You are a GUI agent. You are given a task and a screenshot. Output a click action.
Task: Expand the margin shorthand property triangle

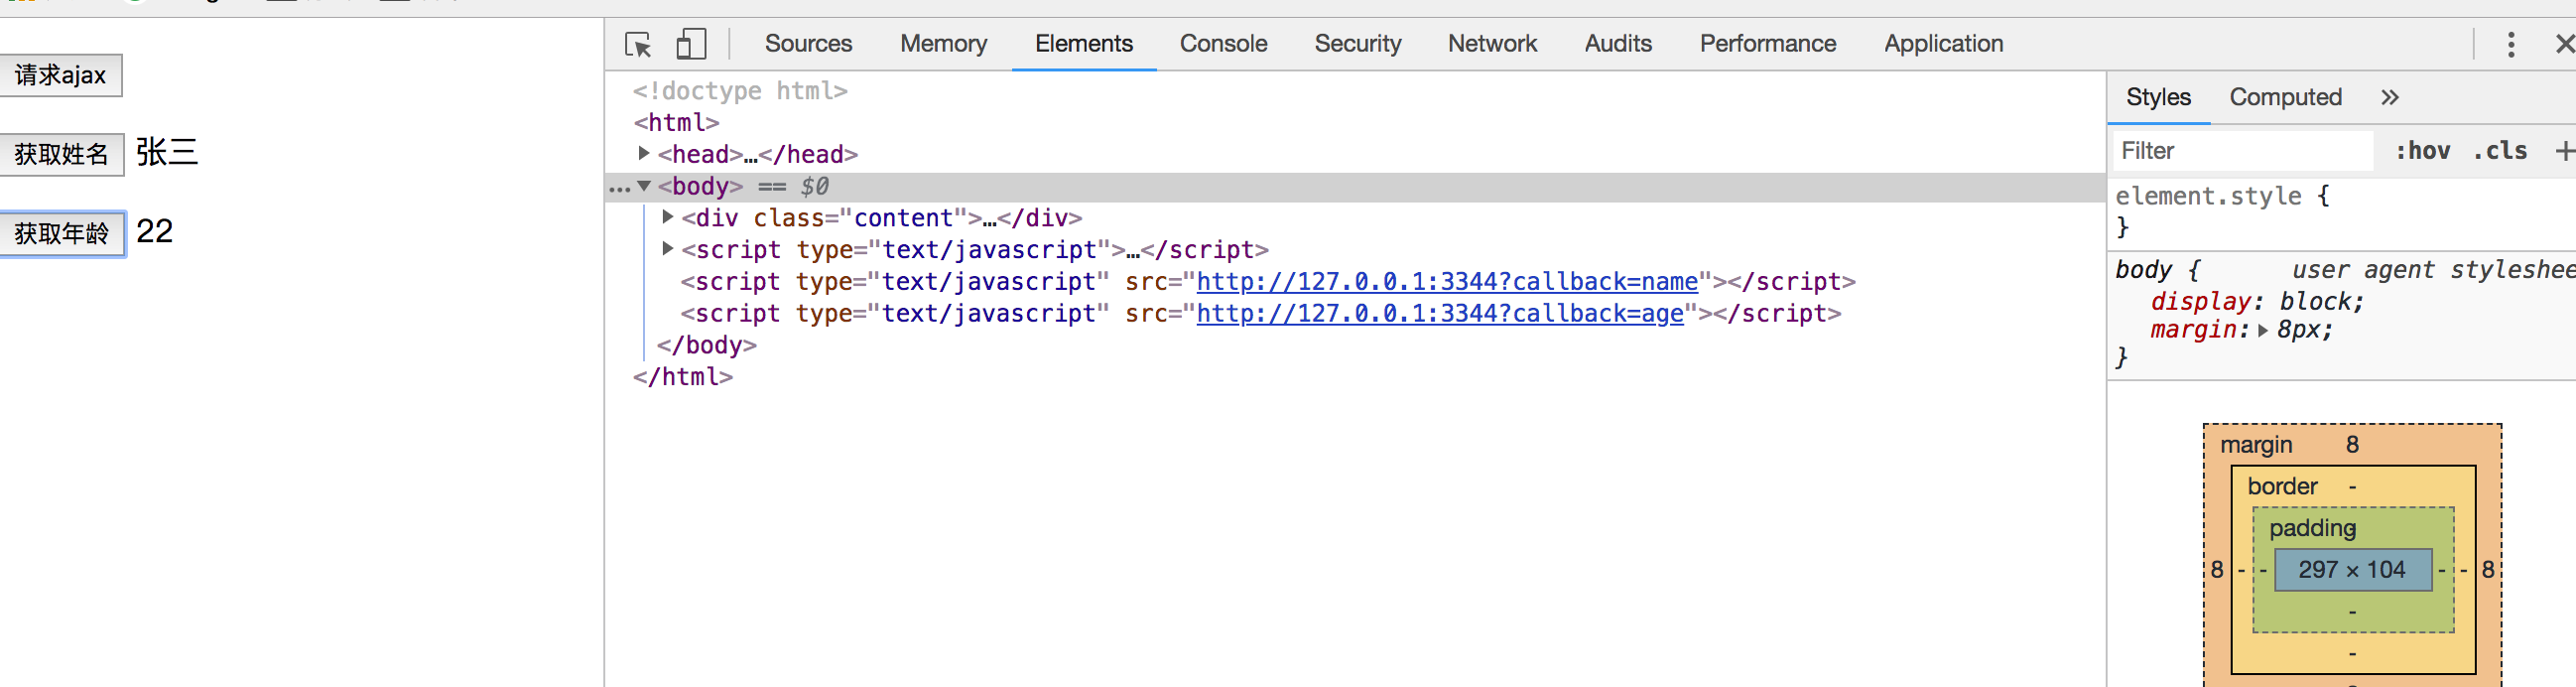click(2263, 330)
